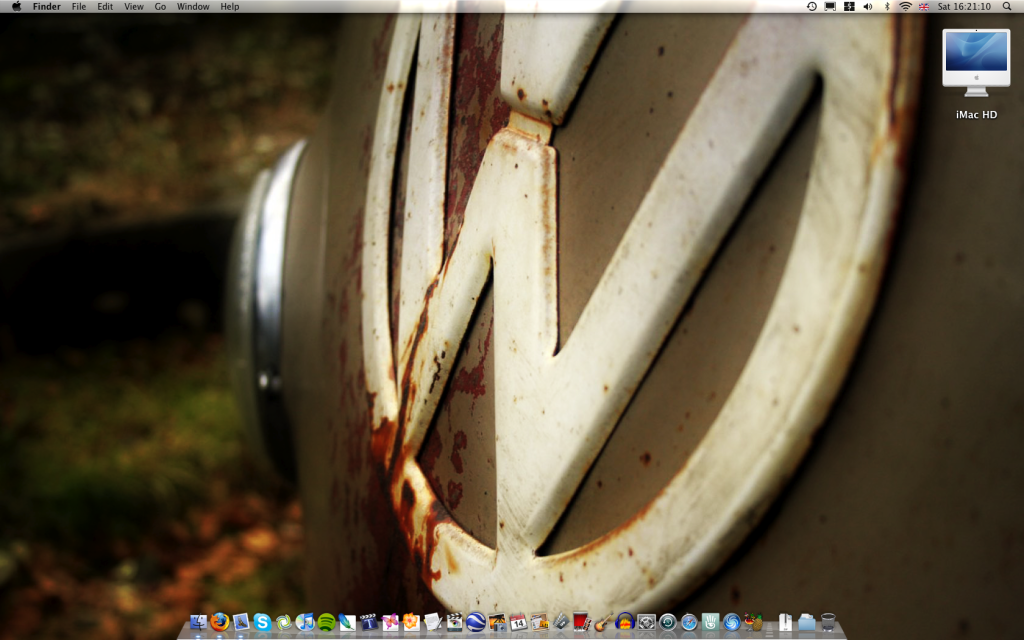Launch TextEdit paper and pen icon
The image size is (1024, 640).
(x=432, y=622)
